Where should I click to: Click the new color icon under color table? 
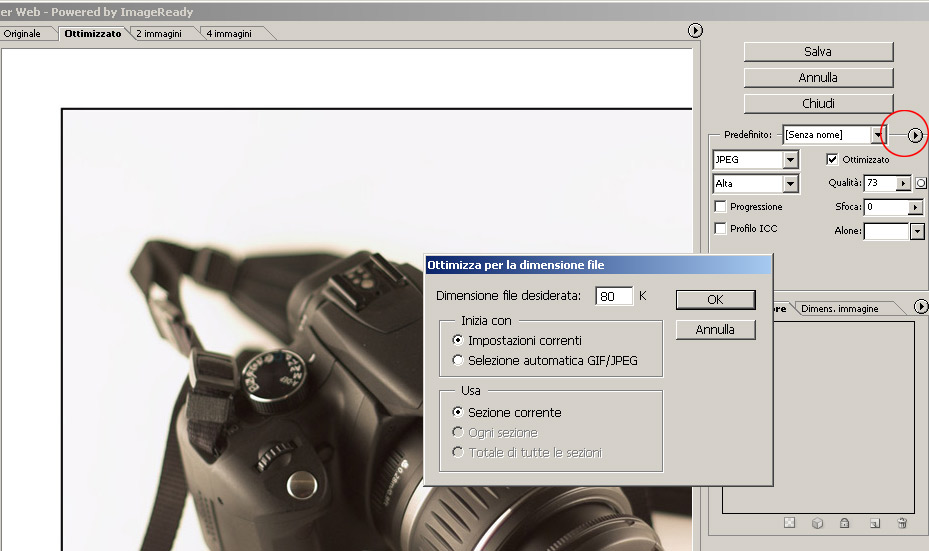point(873,522)
